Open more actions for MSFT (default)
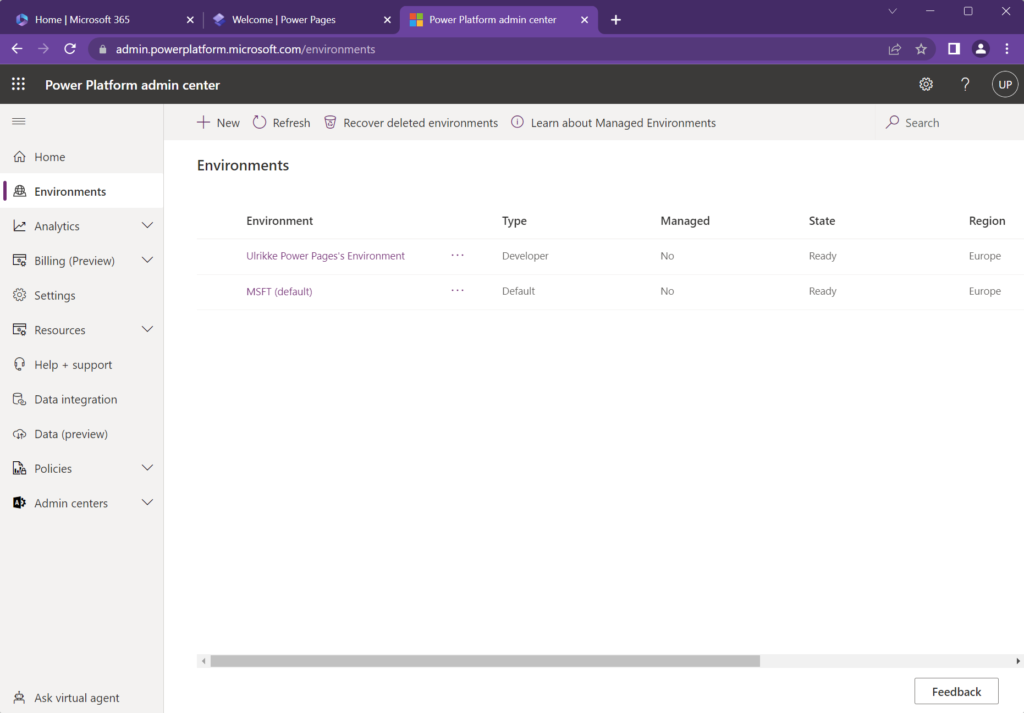Screen dimensions: 1024x713 457,291
